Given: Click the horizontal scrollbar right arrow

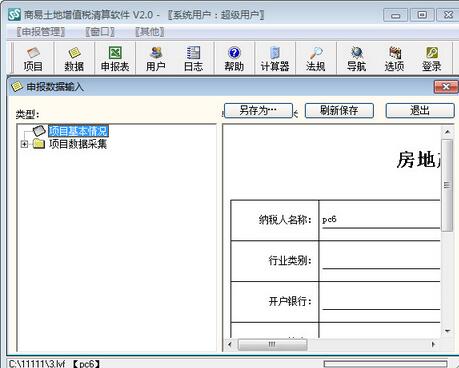Looking at the screenshot, I should 433,344.
